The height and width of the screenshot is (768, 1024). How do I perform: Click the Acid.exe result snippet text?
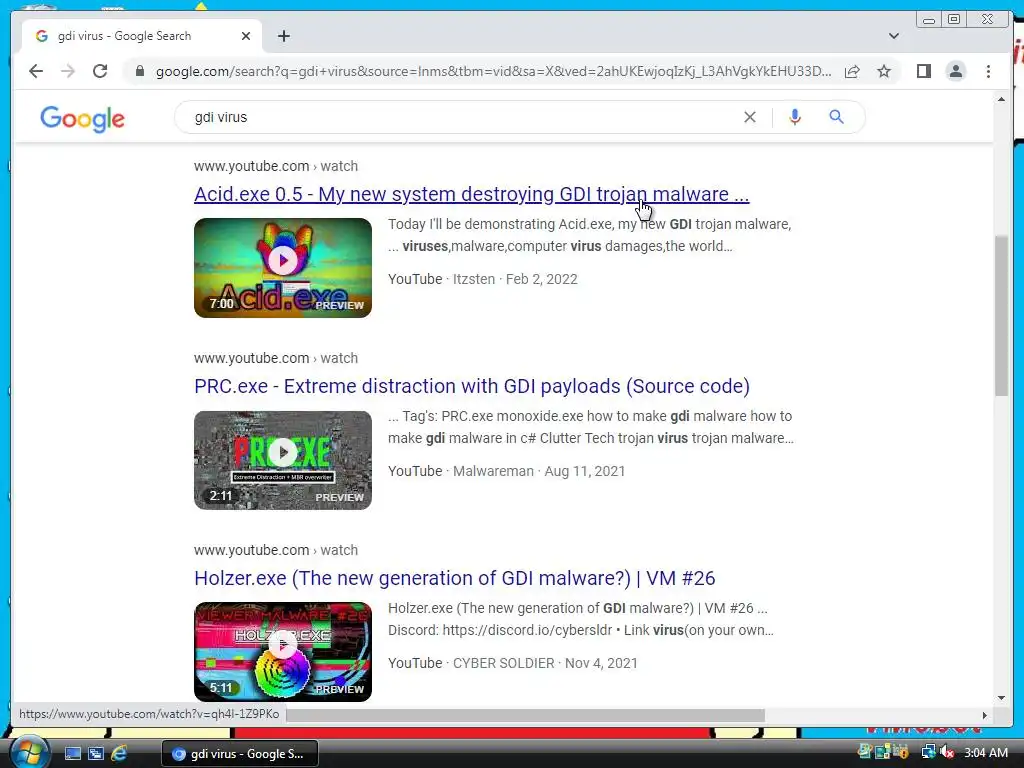[x=590, y=235]
